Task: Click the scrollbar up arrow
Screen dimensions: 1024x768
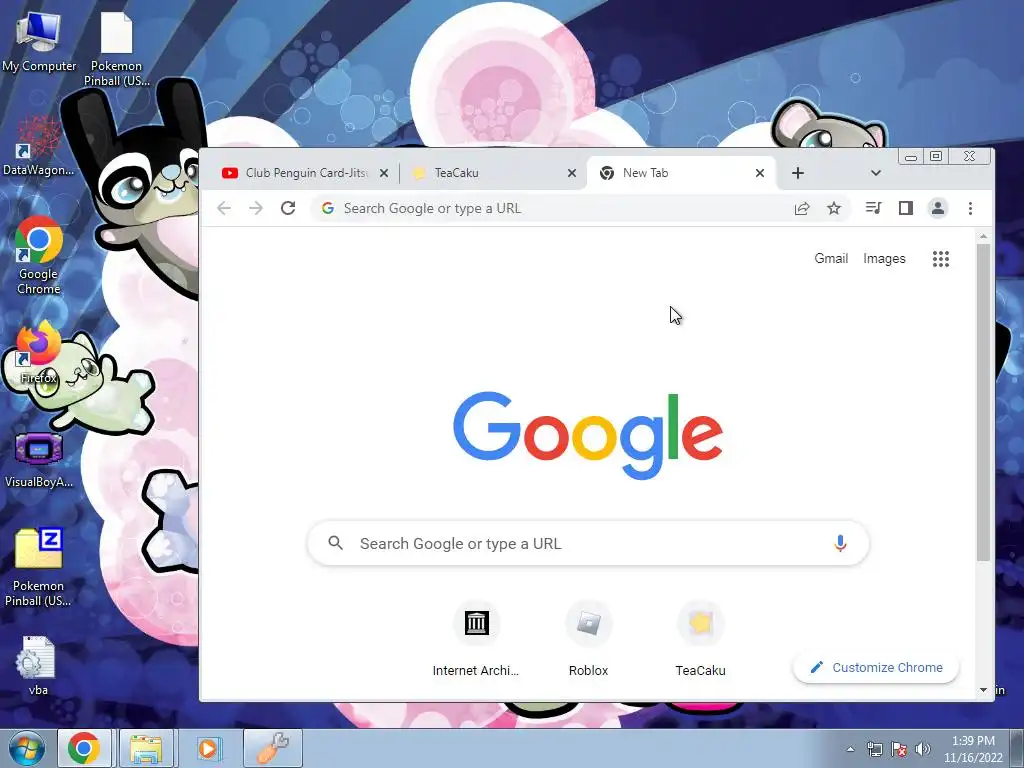Action: tap(983, 236)
